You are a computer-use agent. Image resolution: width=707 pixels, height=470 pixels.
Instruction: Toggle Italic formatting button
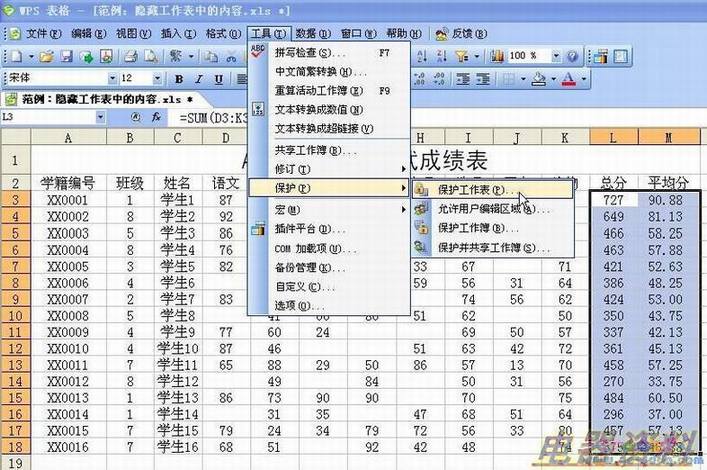(x=201, y=79)
